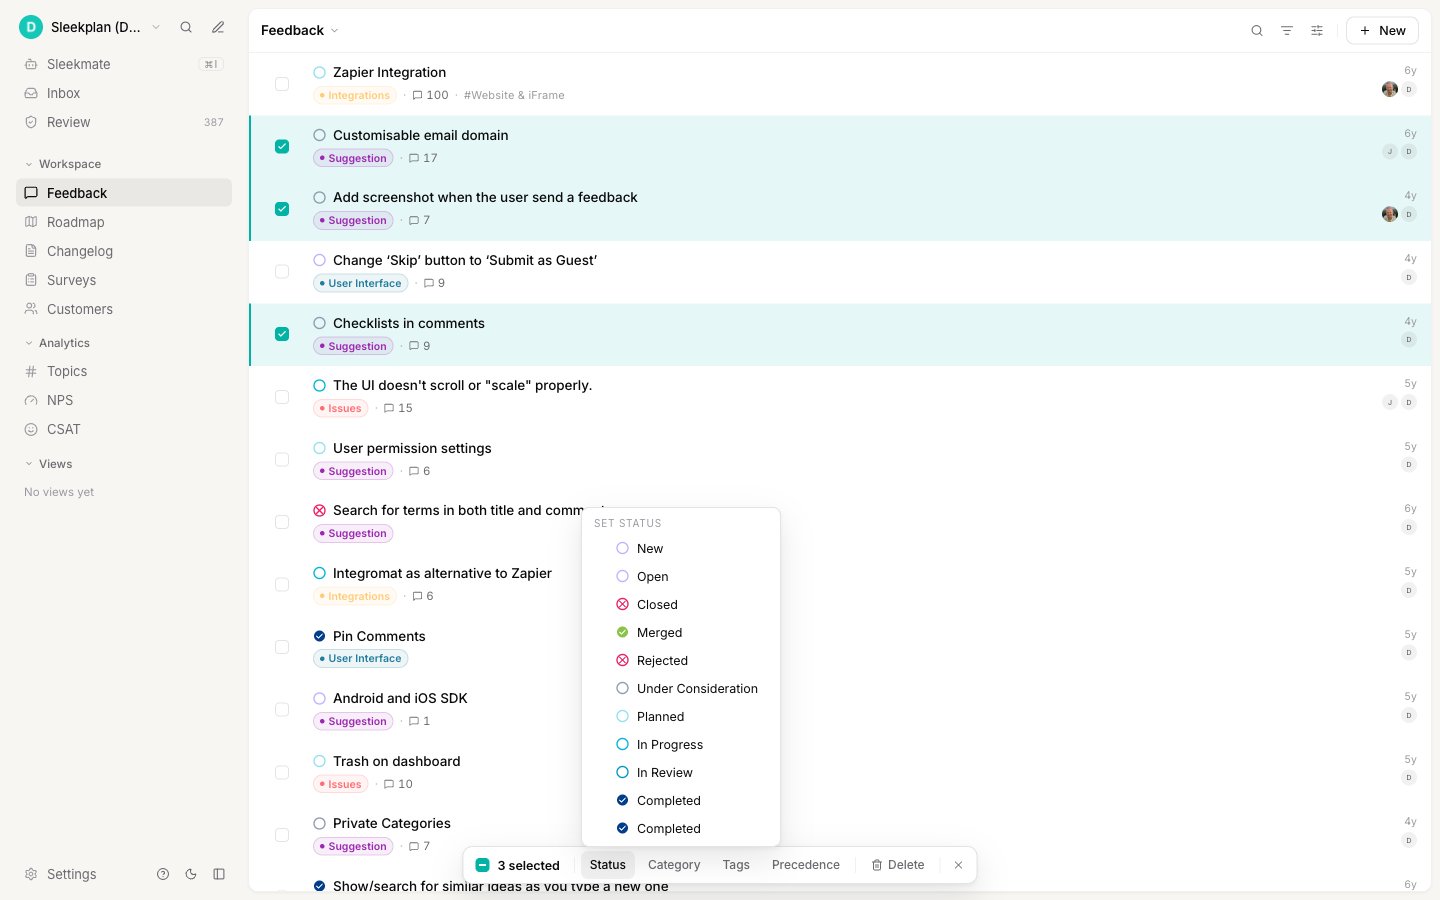Check User permission settings checkbox

pyautogui.click(x=282, y=459)
